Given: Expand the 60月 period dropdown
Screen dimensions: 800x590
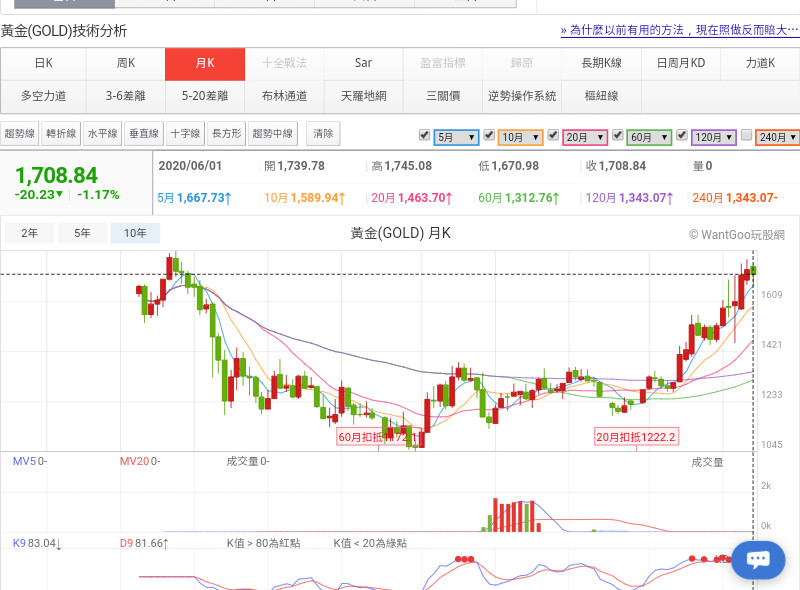Looking at the screenshot, I should [x=649, y=137].
